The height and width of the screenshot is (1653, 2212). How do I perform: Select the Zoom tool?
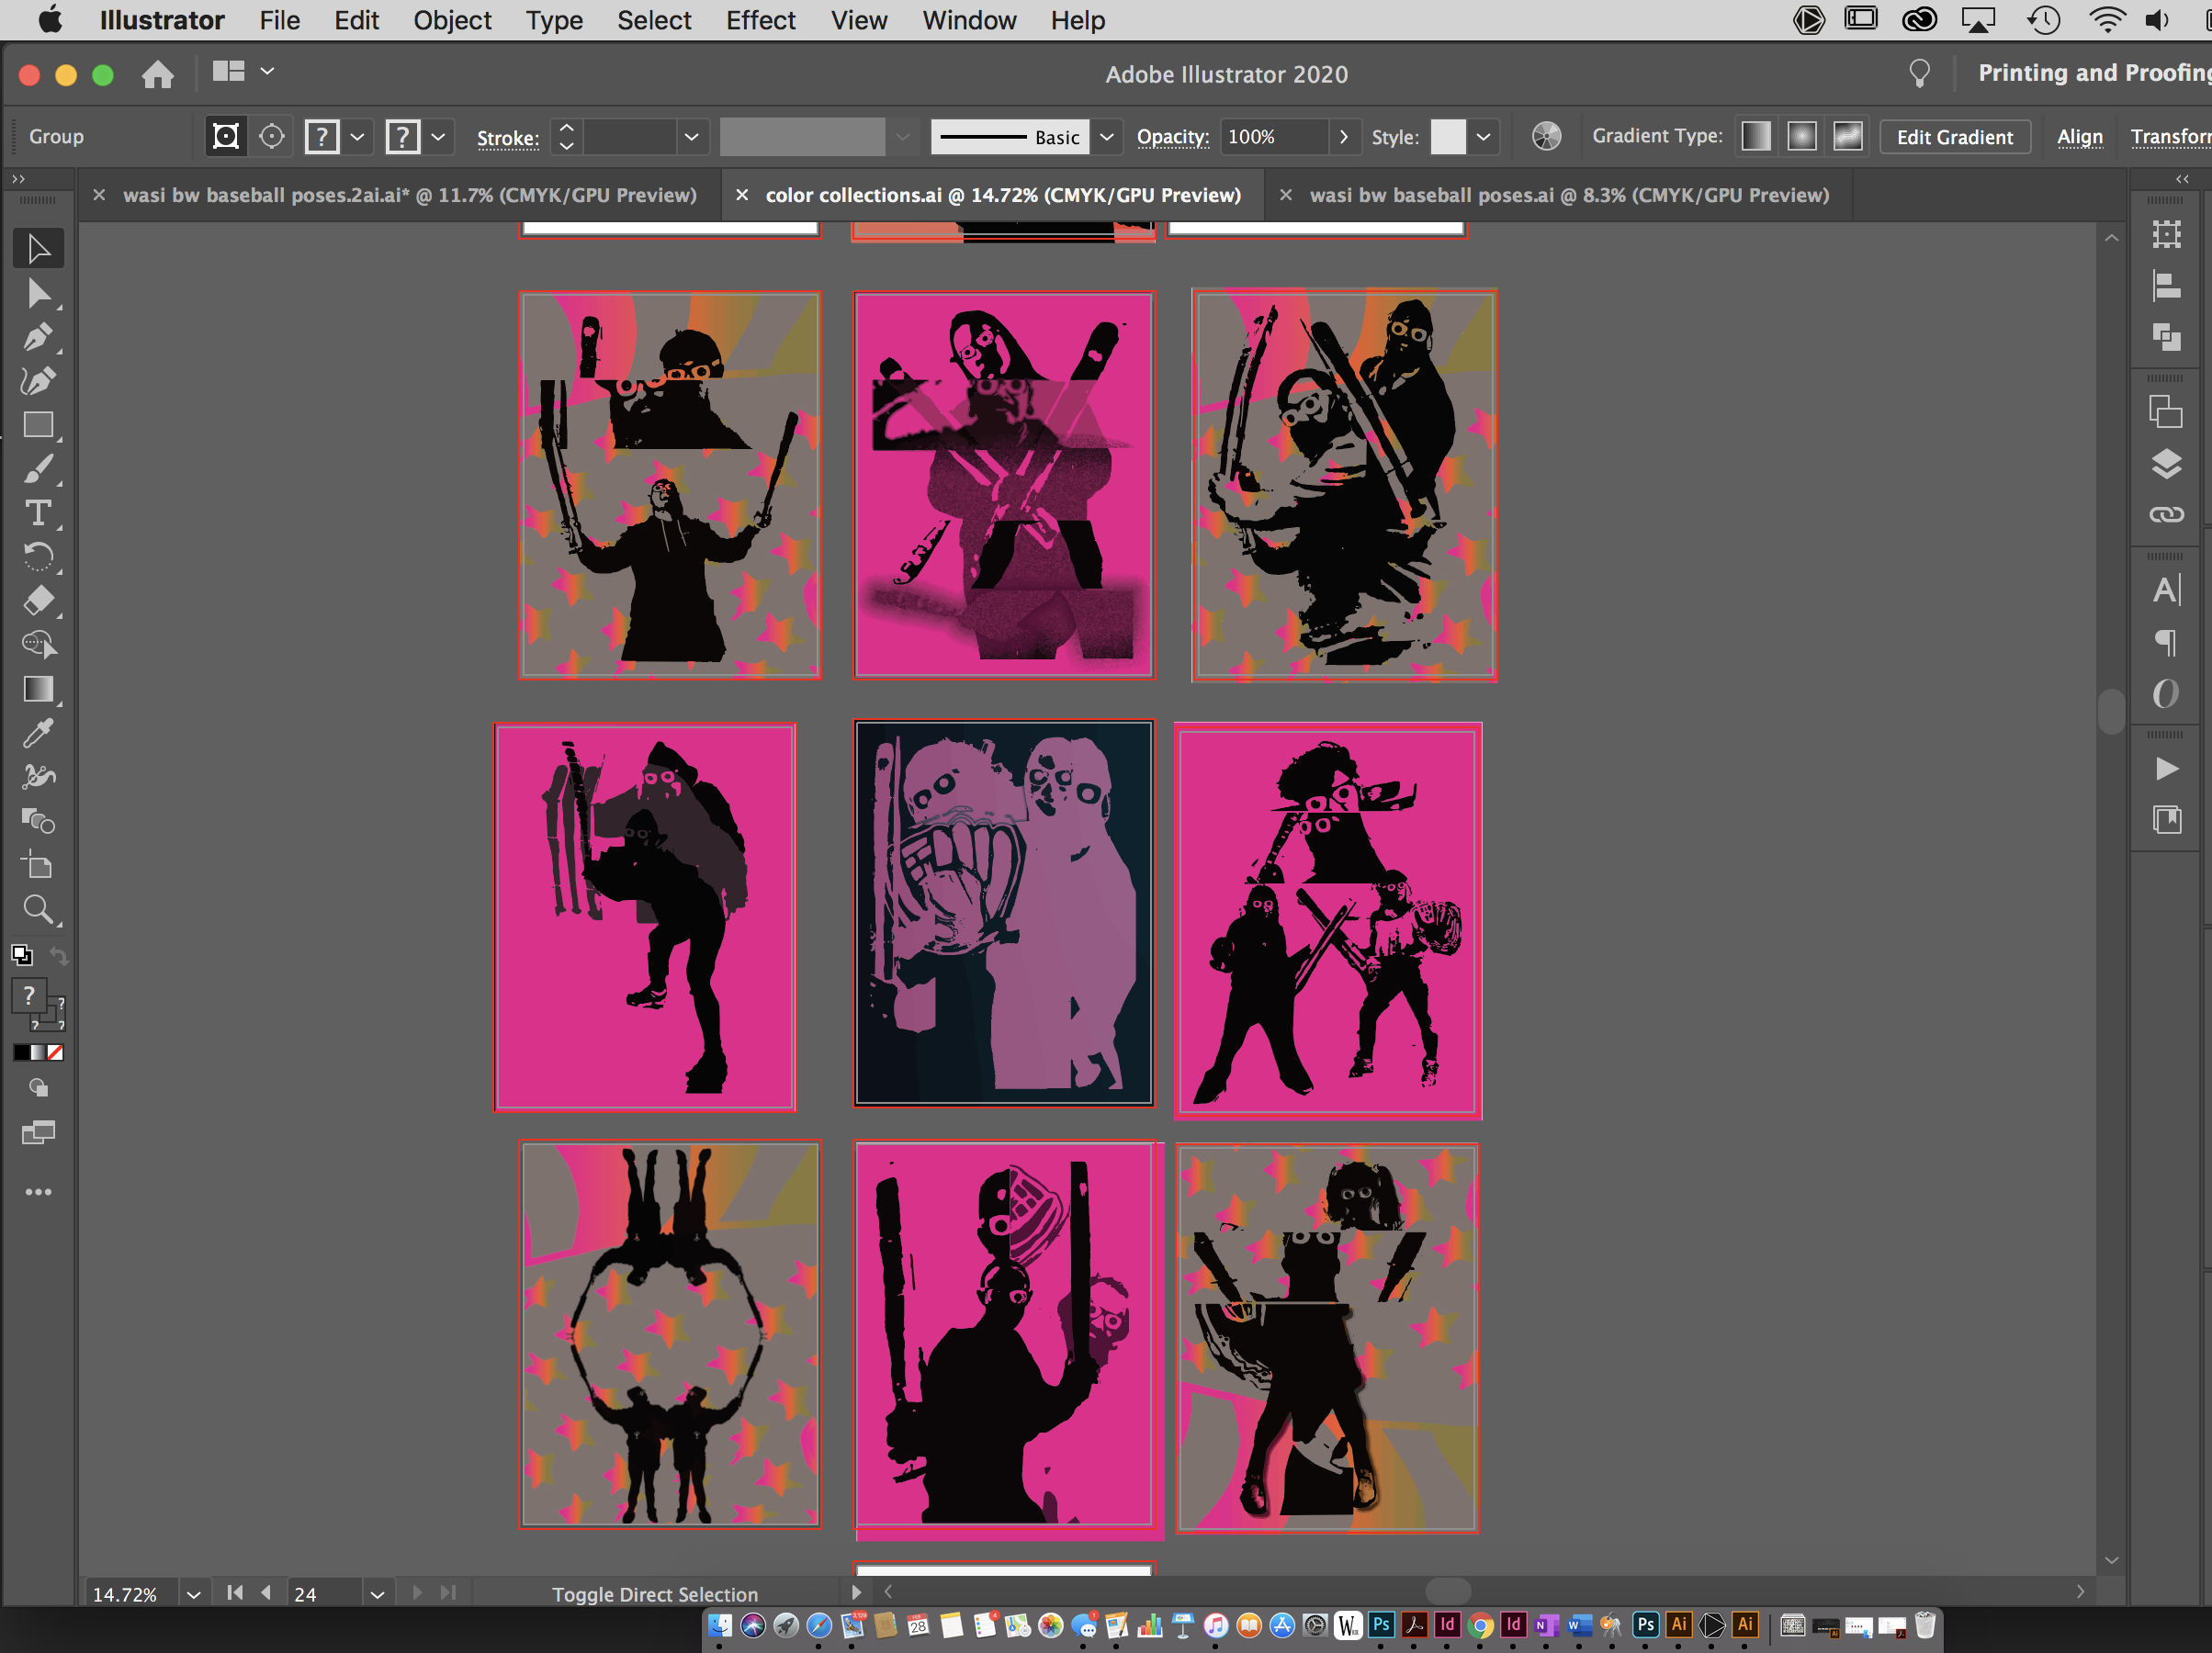38,909
